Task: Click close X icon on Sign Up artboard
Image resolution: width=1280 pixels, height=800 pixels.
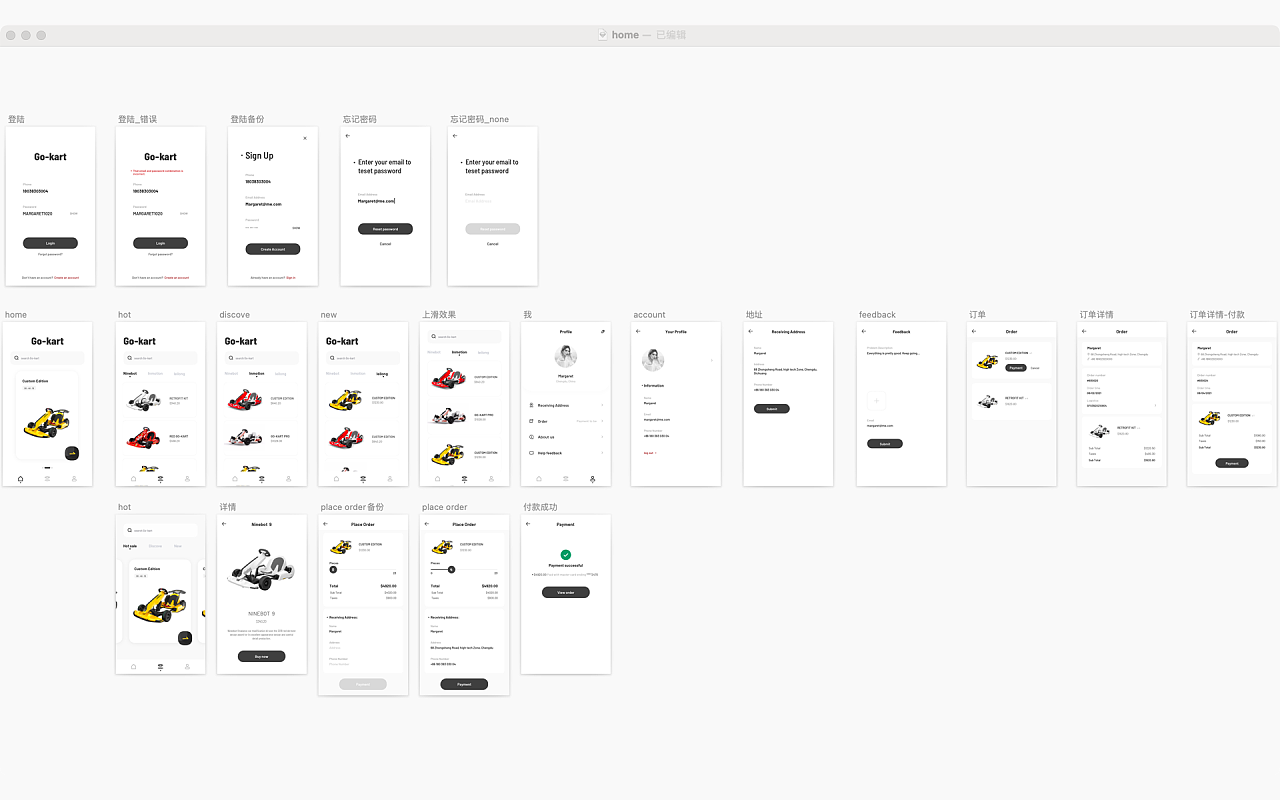Action: click(305, 138)
